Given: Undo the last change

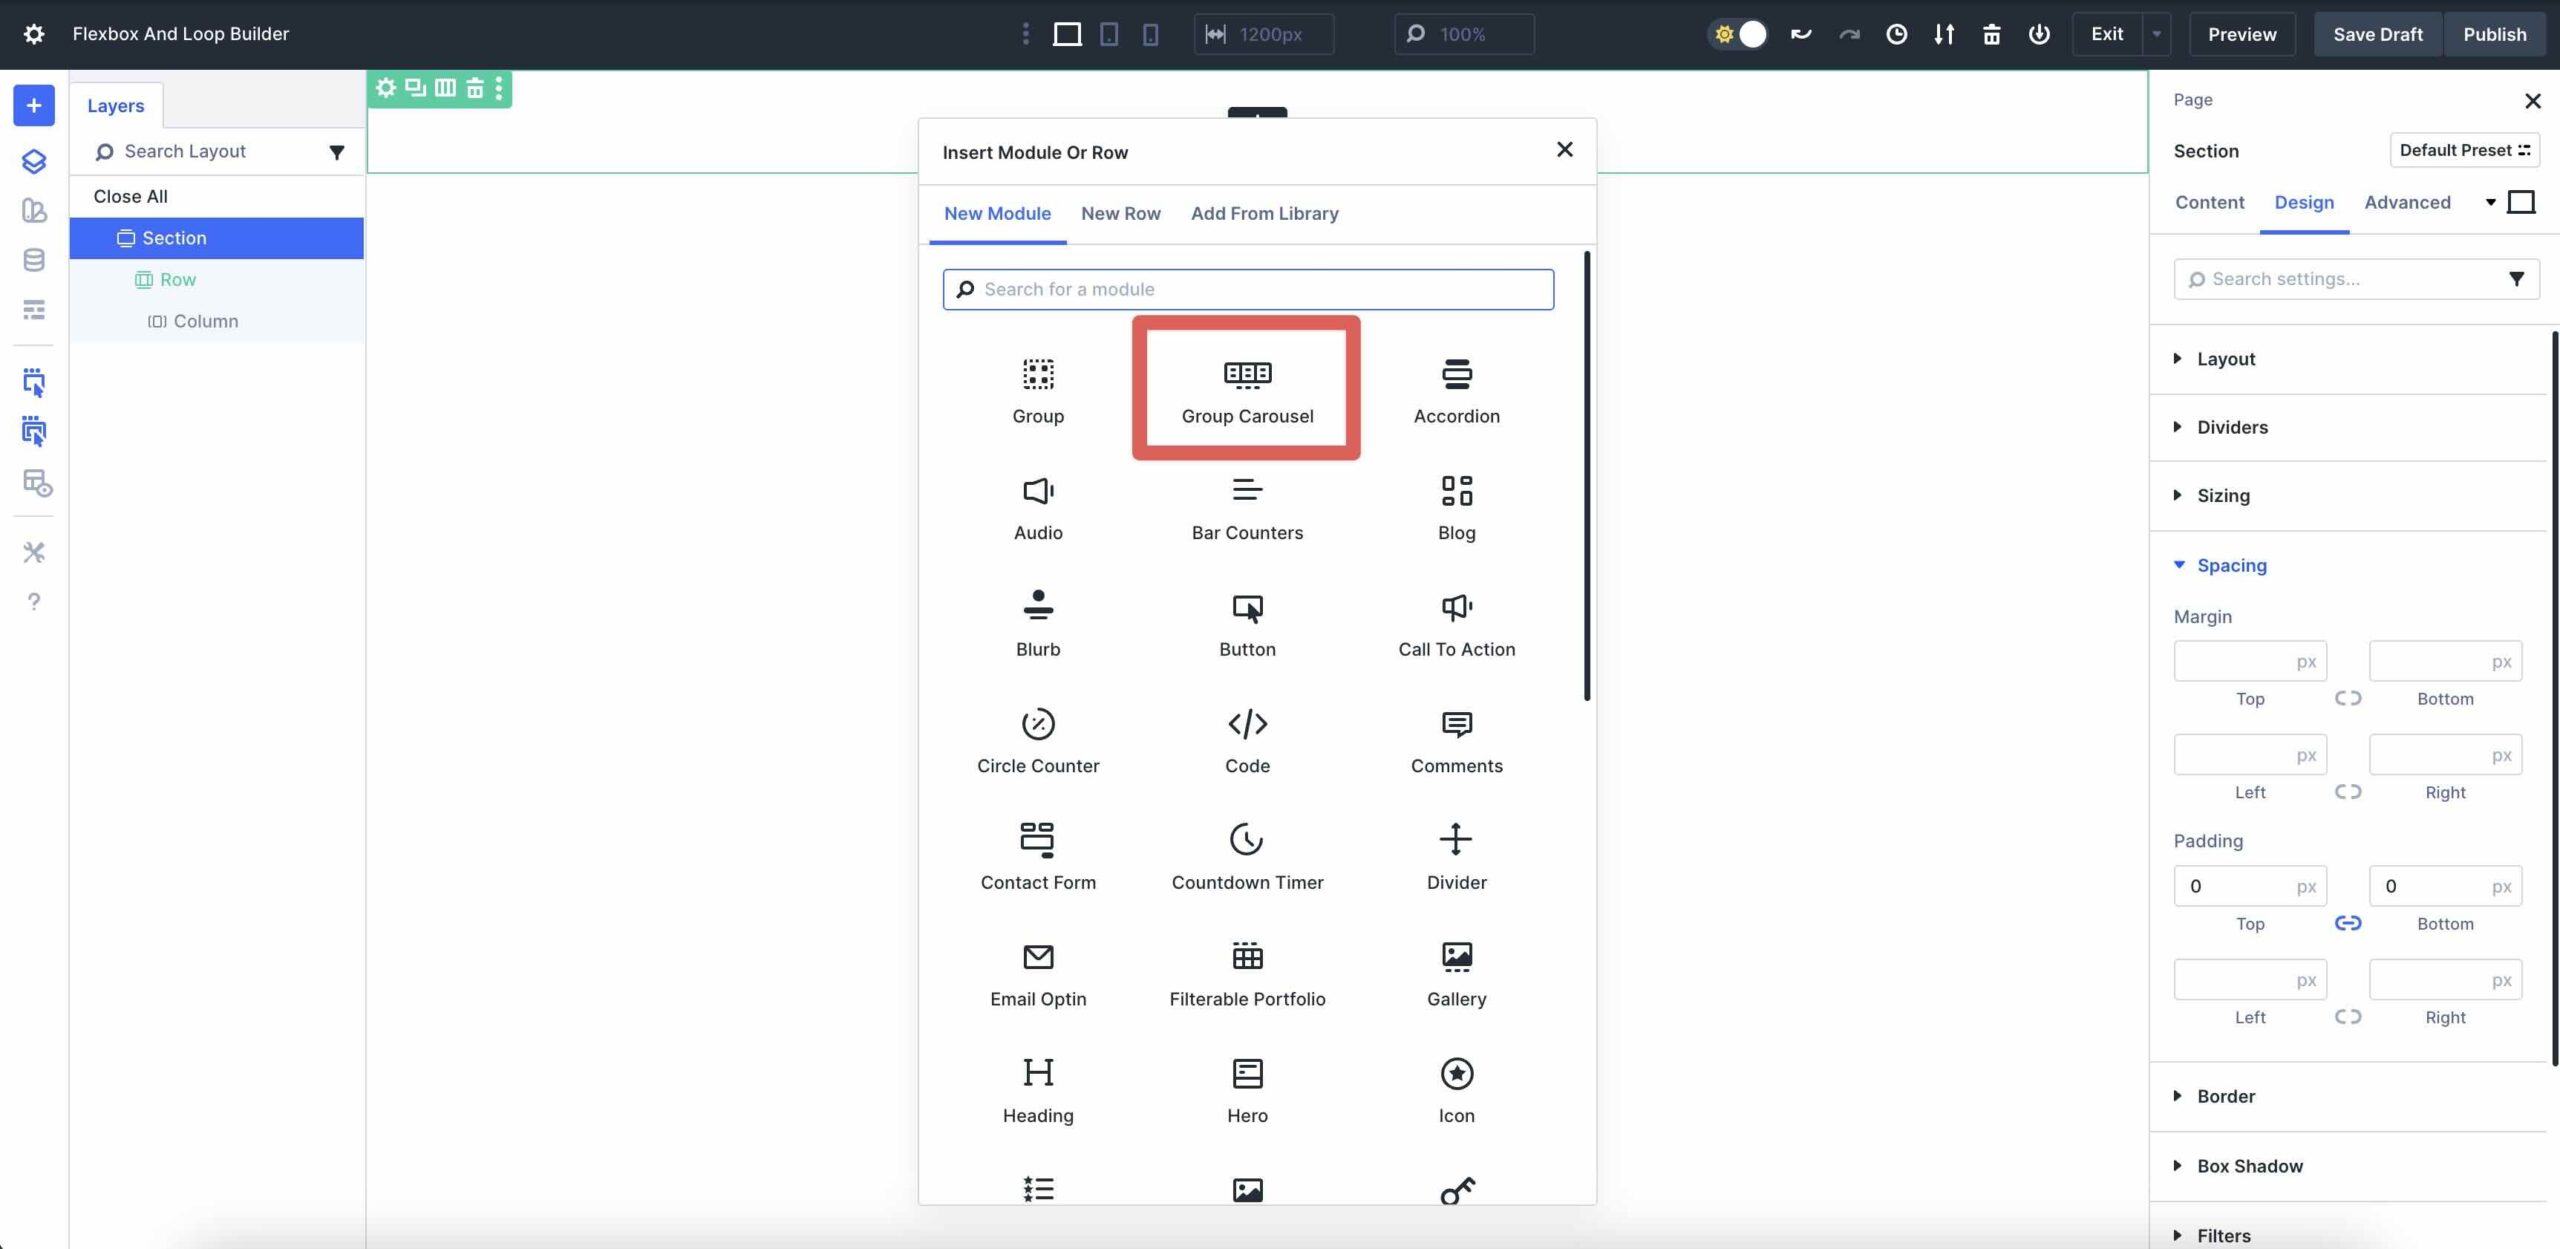Looking at the screenshot, I should point(1800,33).
